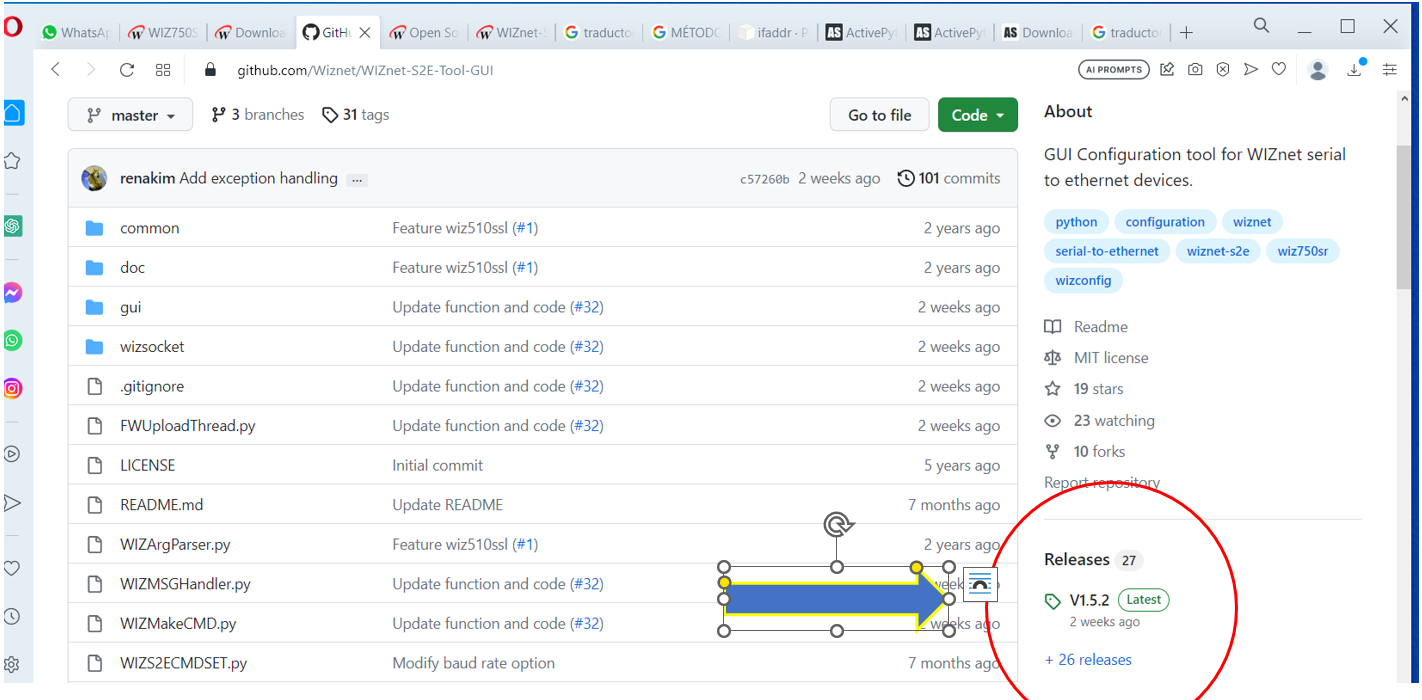Close the active GitHub tab

(x=366, y=33)
